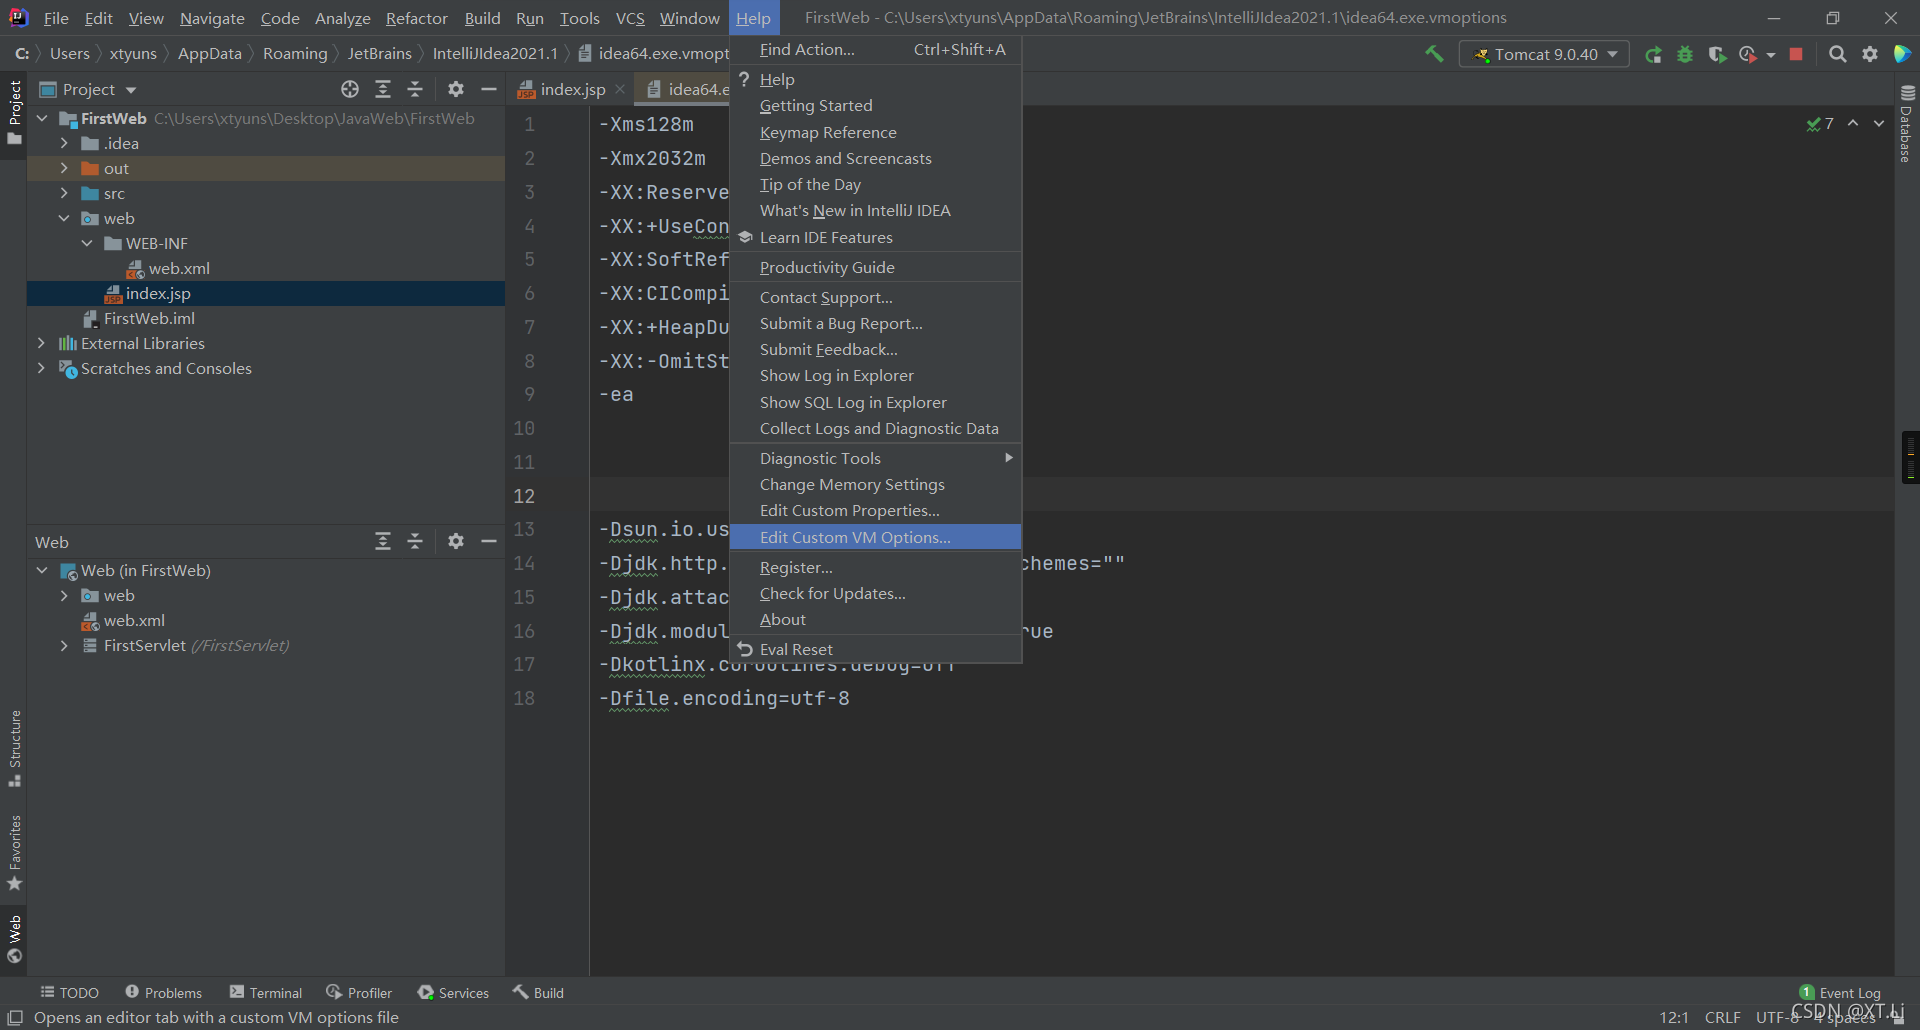Screen dimensions: 1920x1030
Task: Hide the Web panel
Action: pyautogui.click(x=489, y=541)
